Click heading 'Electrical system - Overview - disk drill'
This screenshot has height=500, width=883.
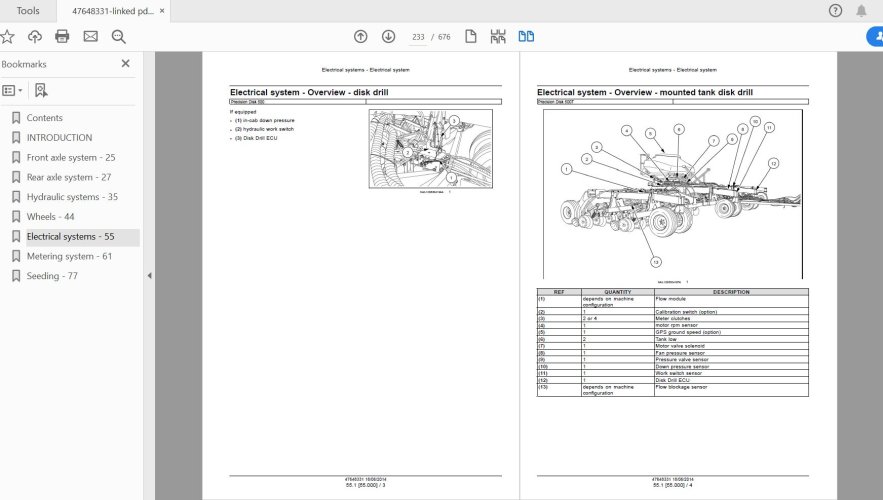pos(309,92)
